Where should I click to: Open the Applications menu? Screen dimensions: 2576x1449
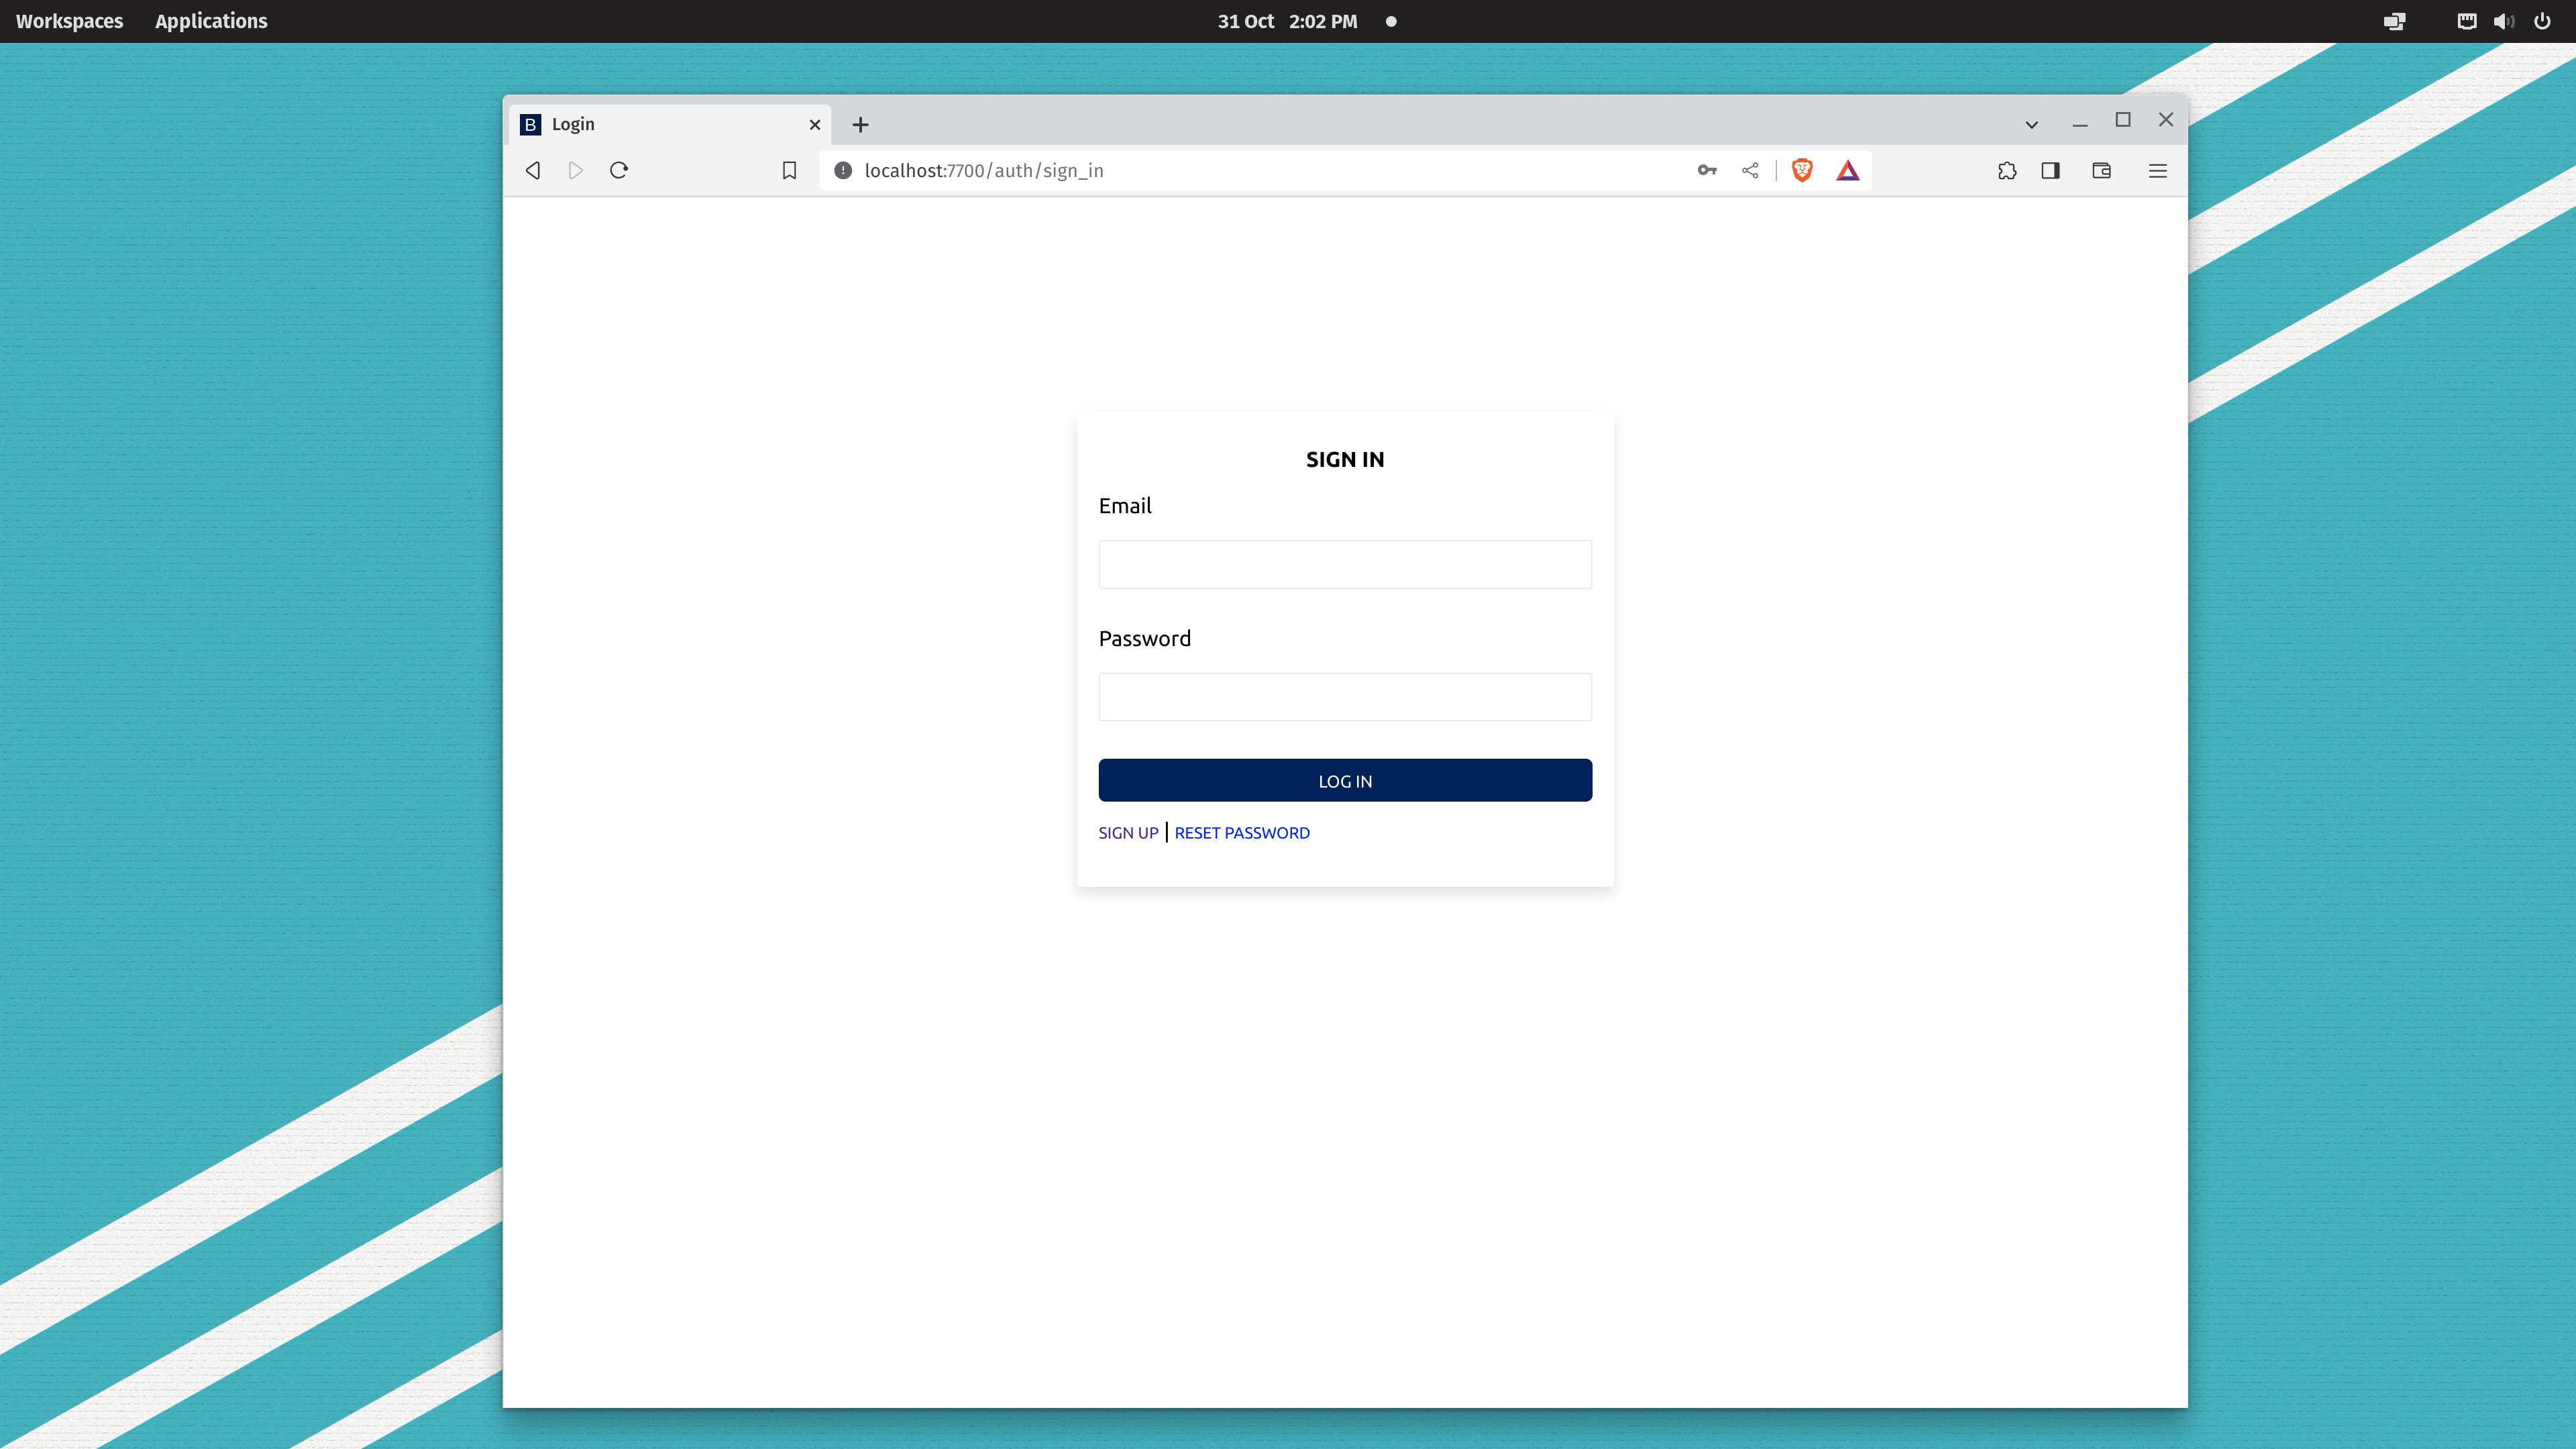coord(211,21)
